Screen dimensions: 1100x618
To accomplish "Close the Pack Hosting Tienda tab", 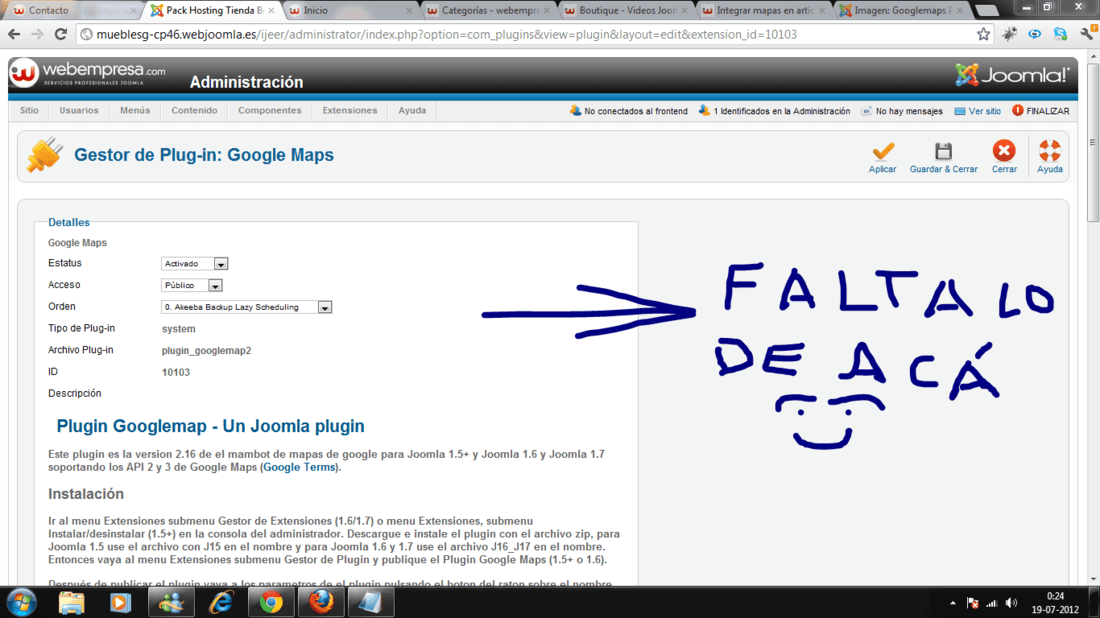I will pos(271,11).
